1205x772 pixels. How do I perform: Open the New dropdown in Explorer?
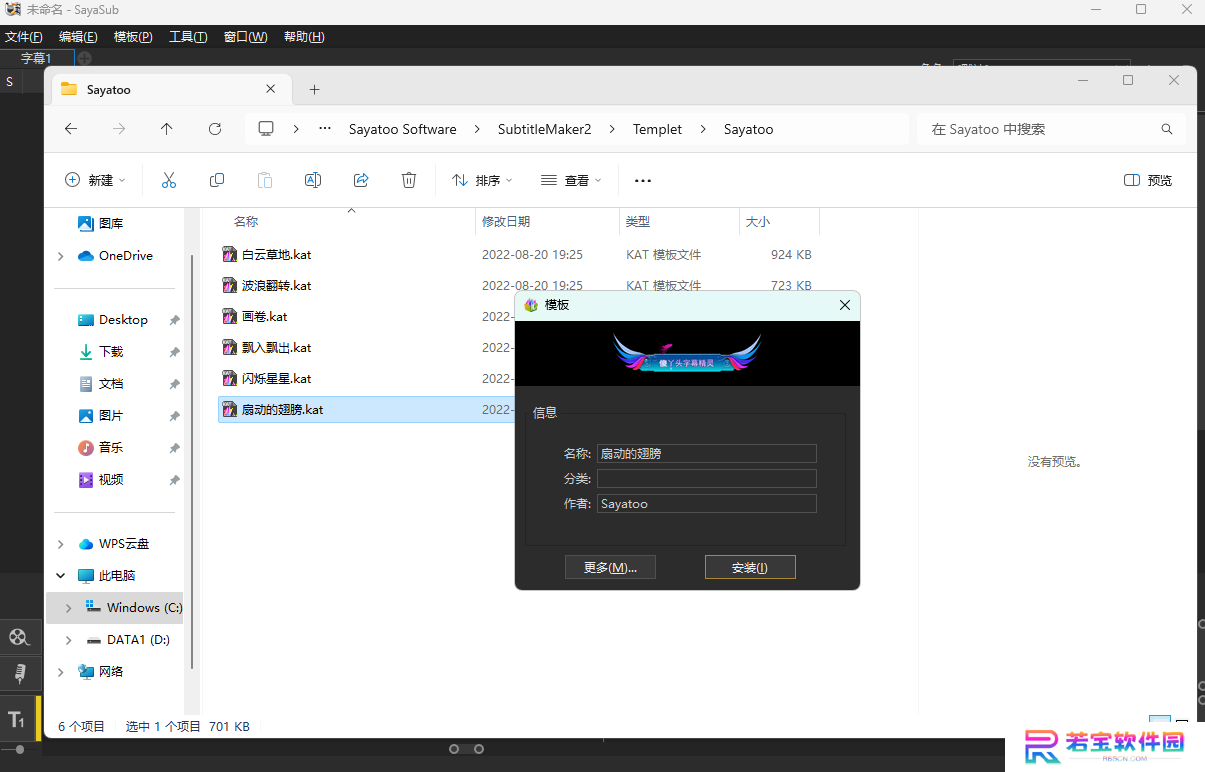(x=95, y=180)
